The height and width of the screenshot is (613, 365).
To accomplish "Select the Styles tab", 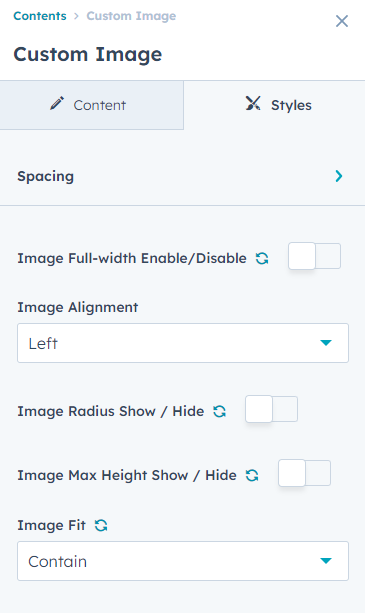I will pyautogui.click(x=274, y=105).
